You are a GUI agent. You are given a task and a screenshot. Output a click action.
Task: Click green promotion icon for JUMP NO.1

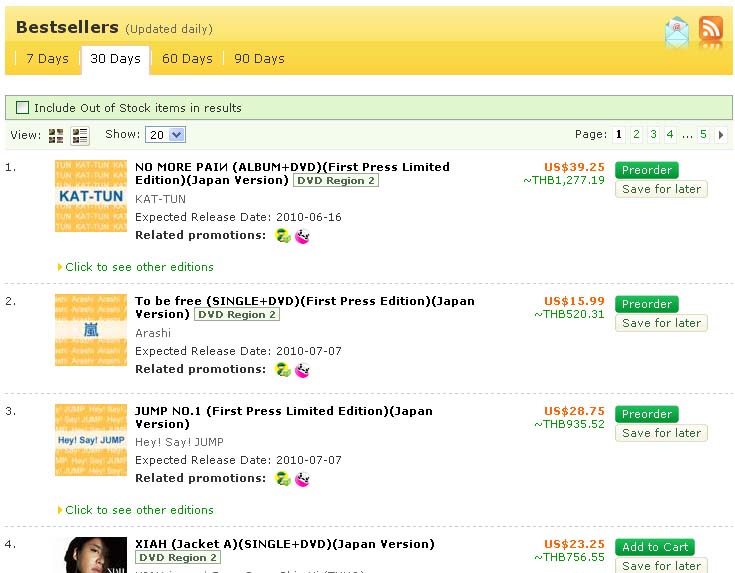click(283, 478)
